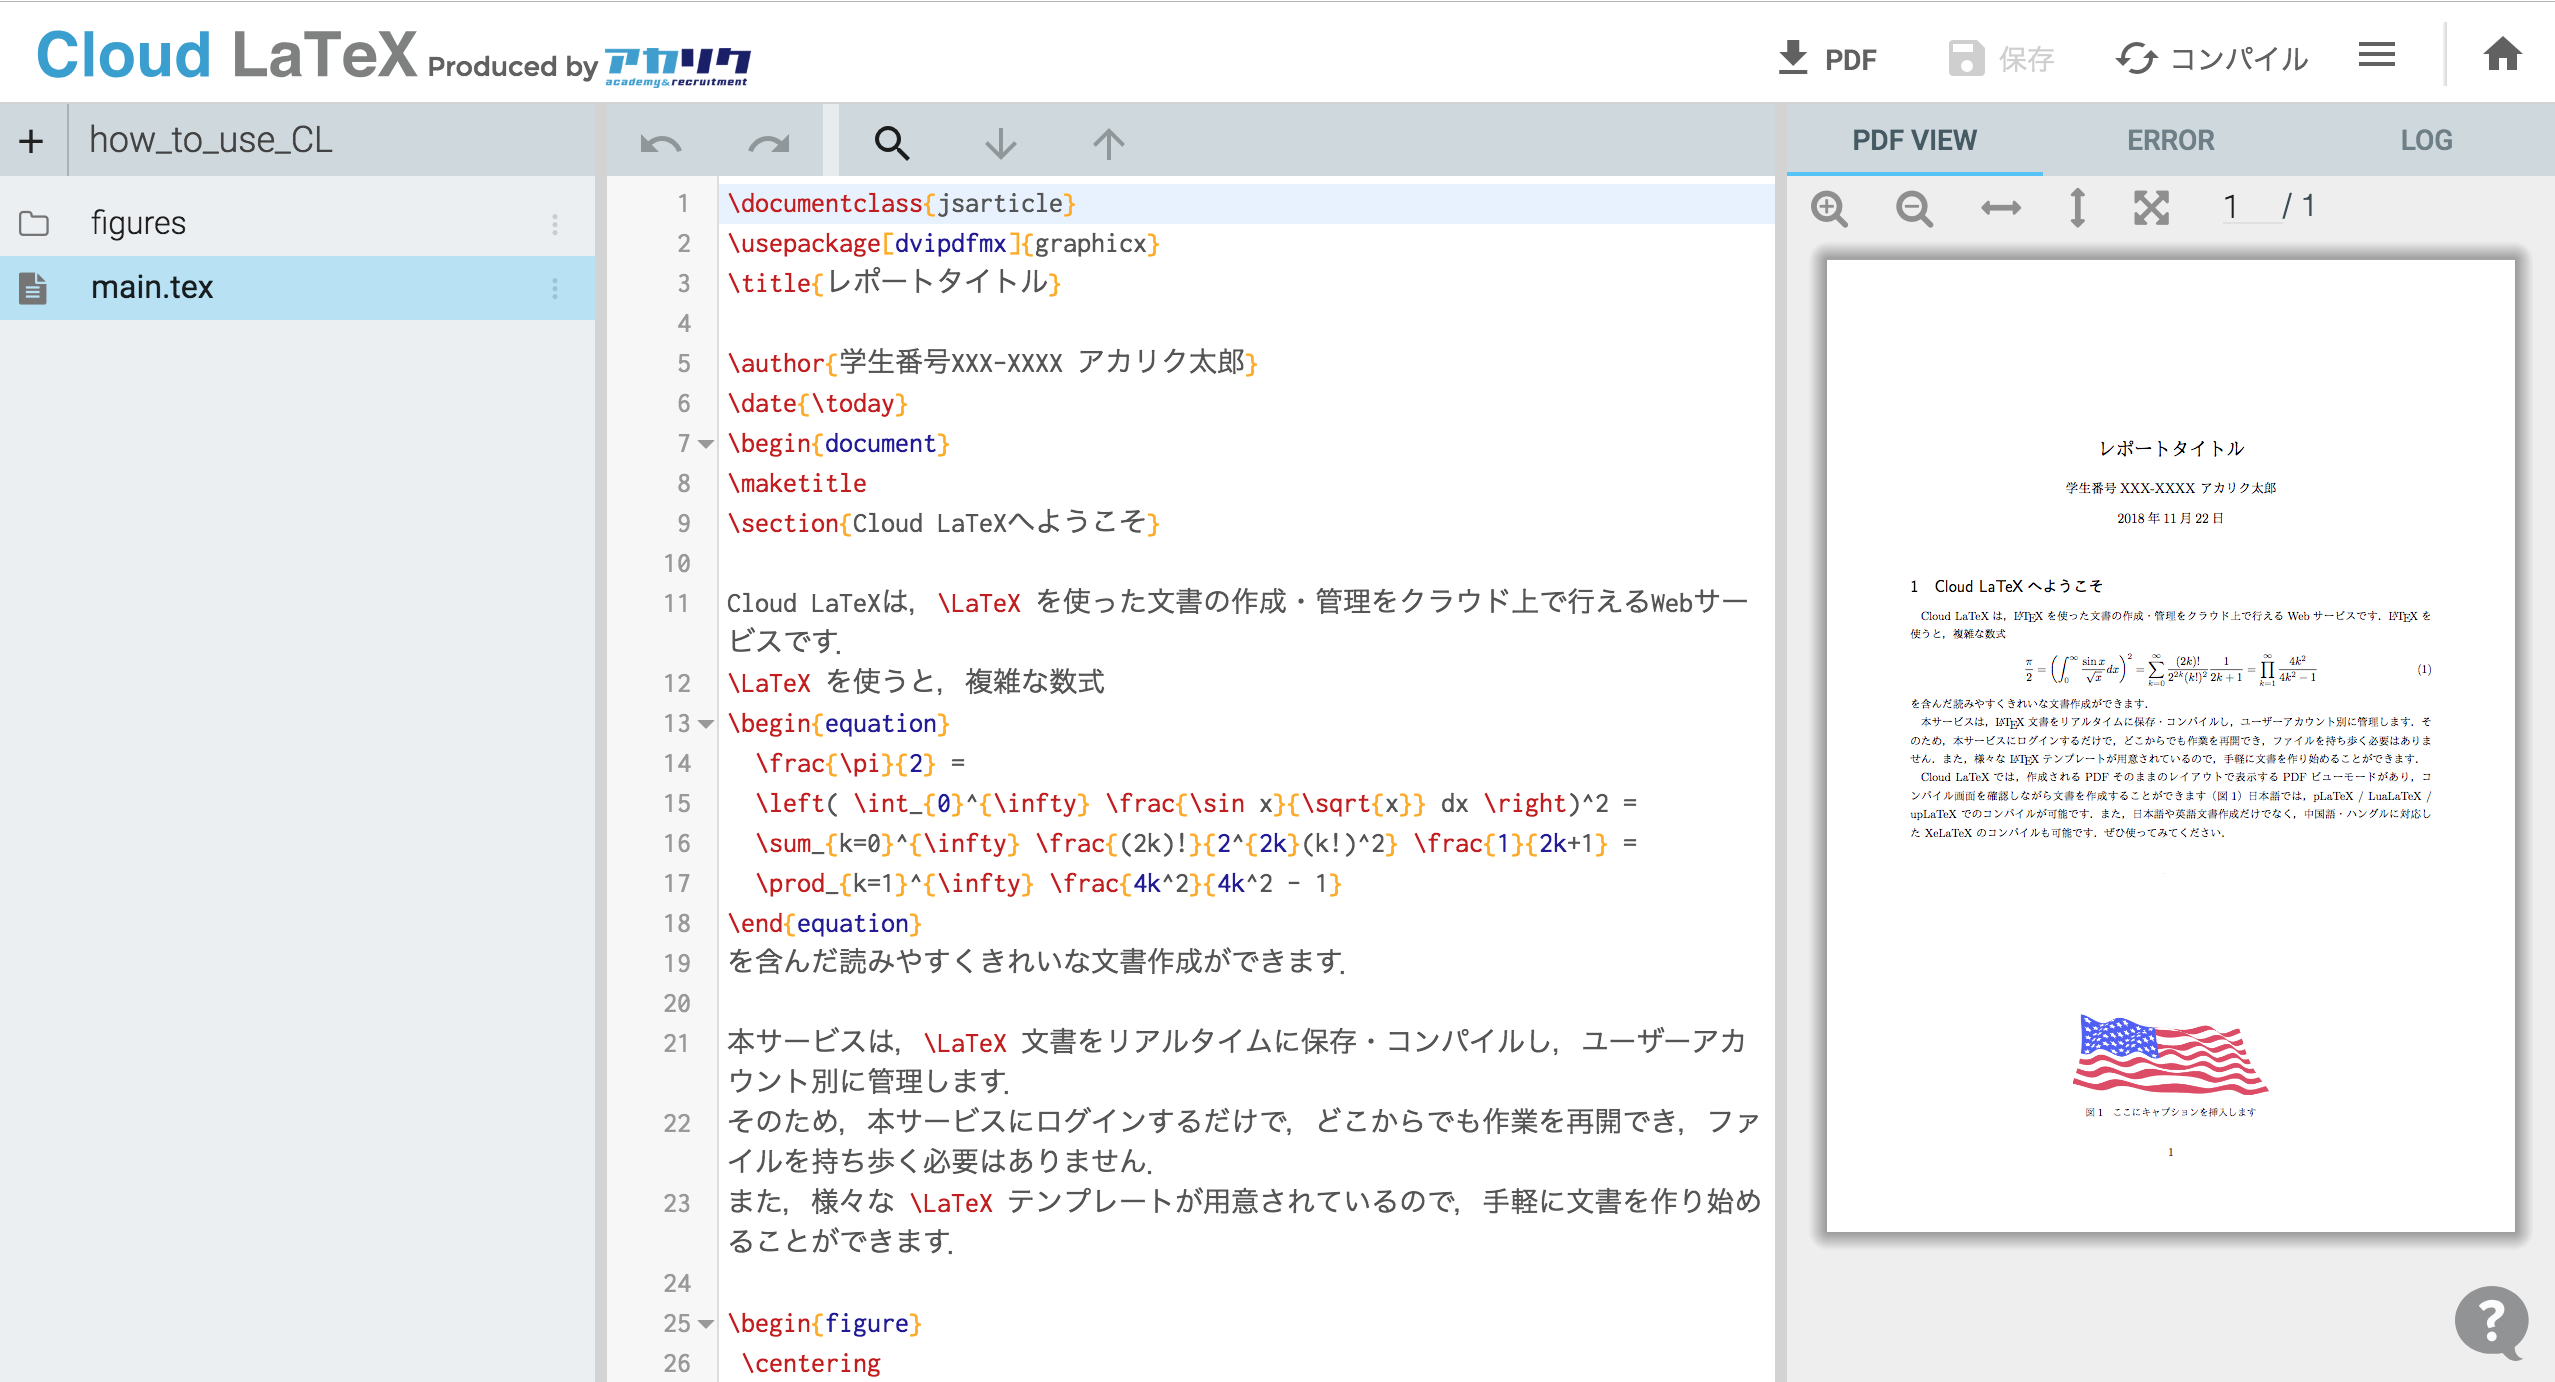The width and height of the screenshot is (2555, 1382).
Task: Fit PDF to page width
Action: [x=2000, y=208]
